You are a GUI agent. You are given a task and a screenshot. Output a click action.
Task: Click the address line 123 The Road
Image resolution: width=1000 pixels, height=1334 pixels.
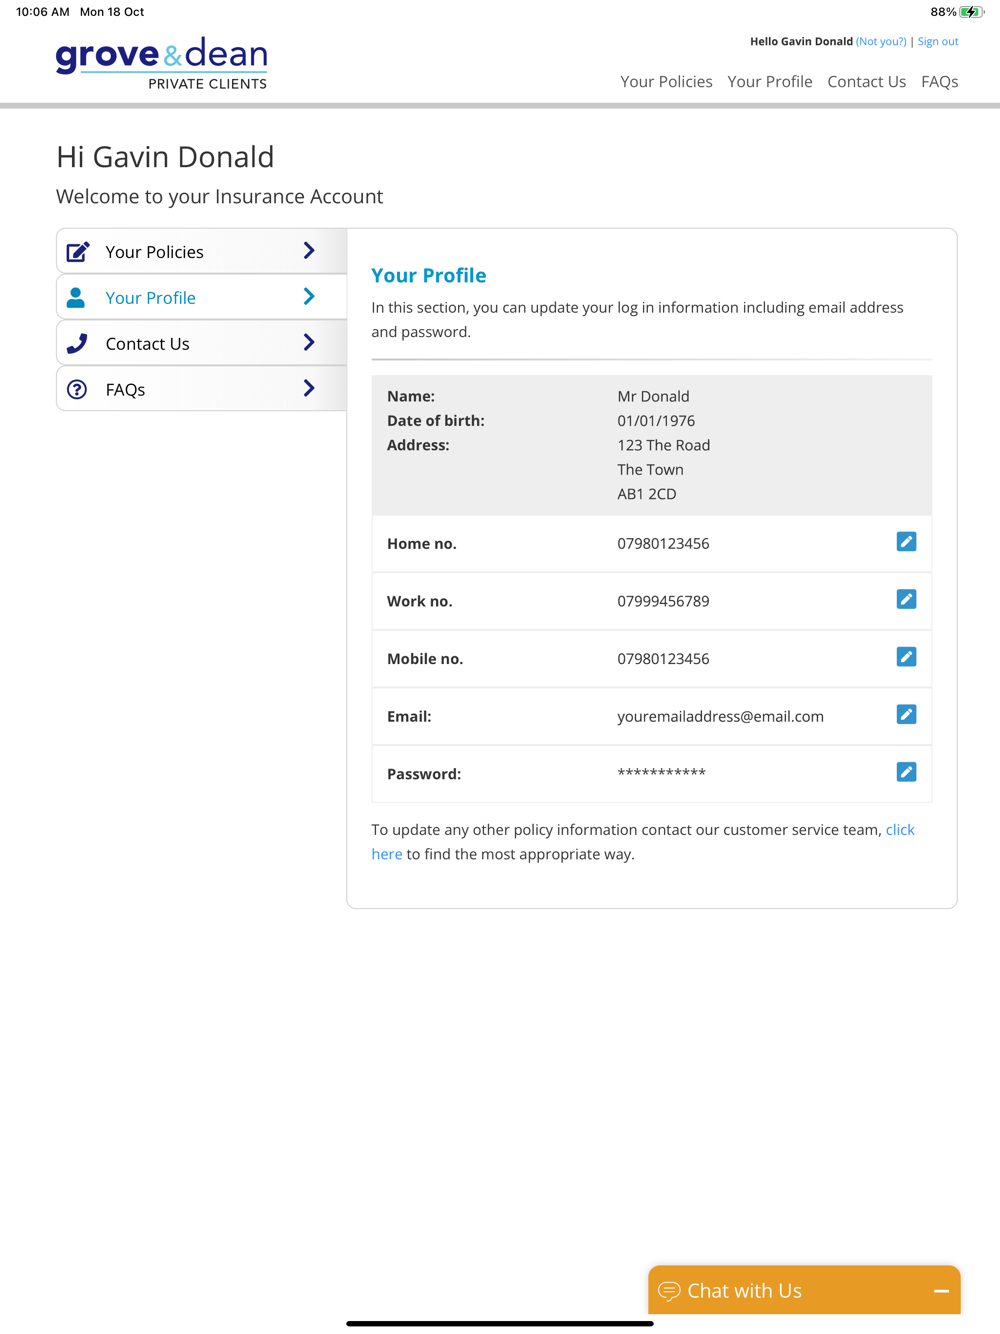[x=663, y=445]
